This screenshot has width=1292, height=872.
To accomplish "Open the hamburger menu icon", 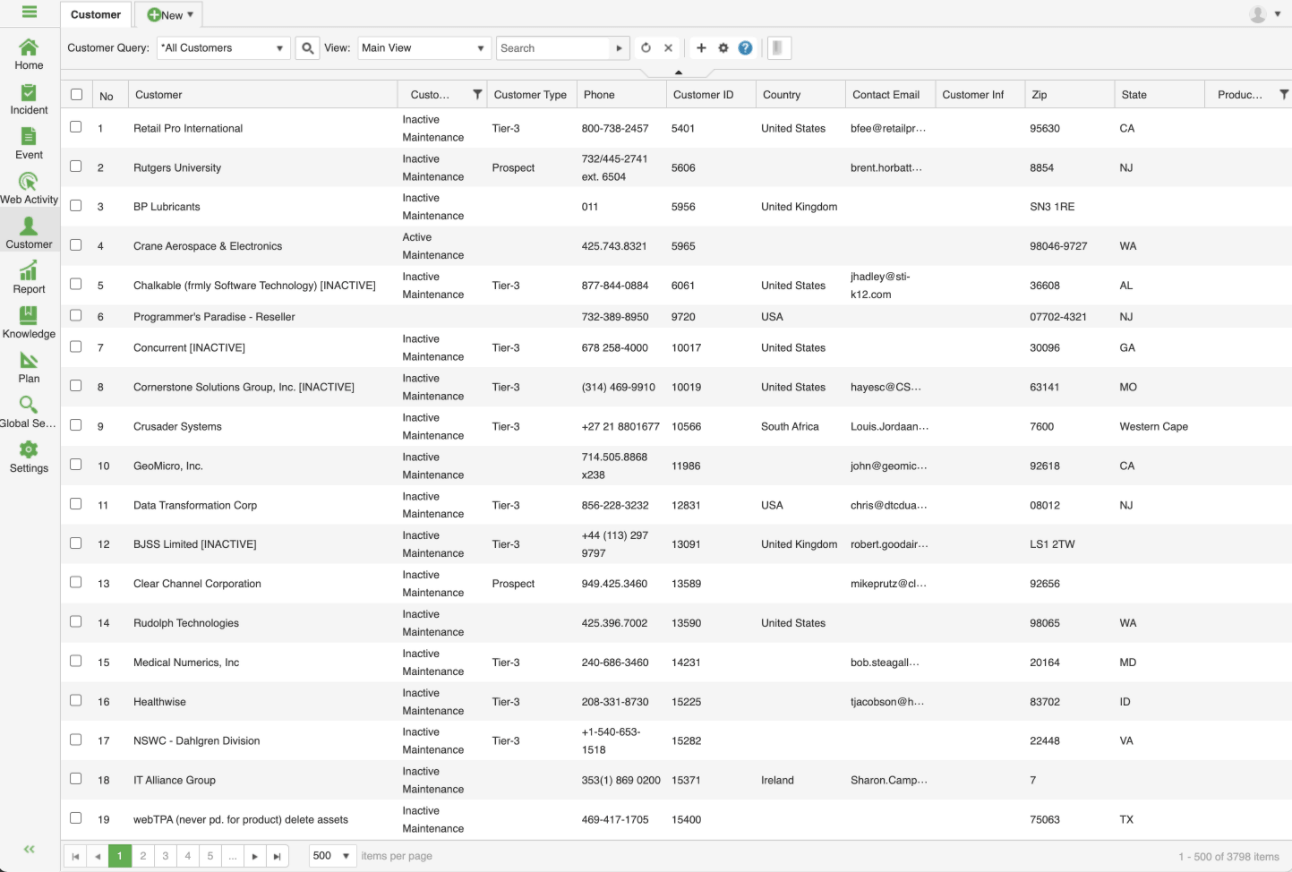I will 29,13.
